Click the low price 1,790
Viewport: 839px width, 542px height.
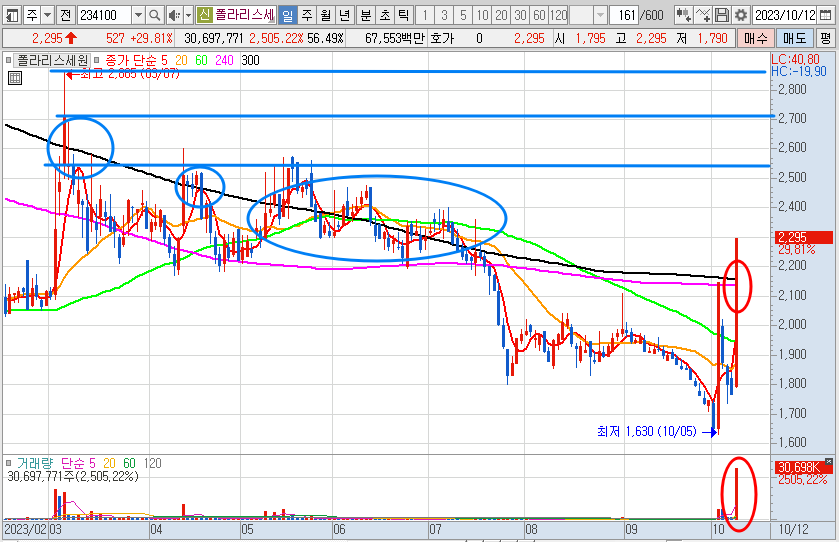pos(712,39)
